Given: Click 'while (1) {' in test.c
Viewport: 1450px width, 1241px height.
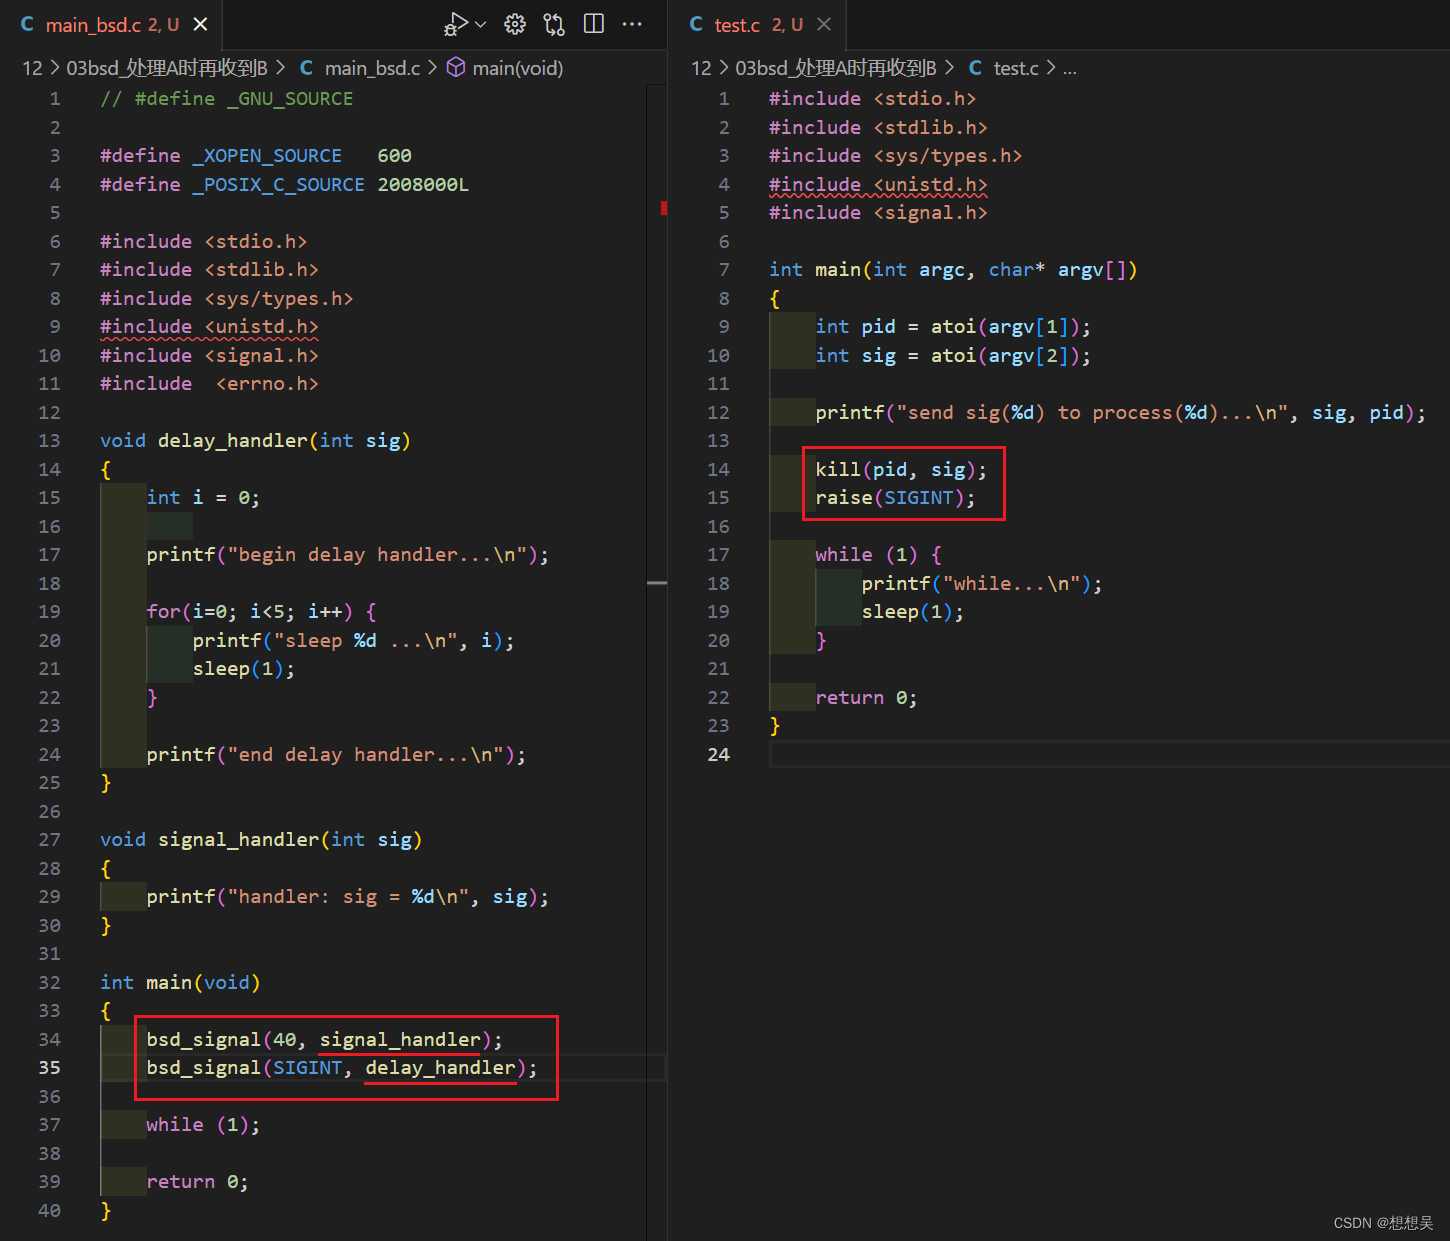Looking at the screenshot, I should [x=878, y=555].
